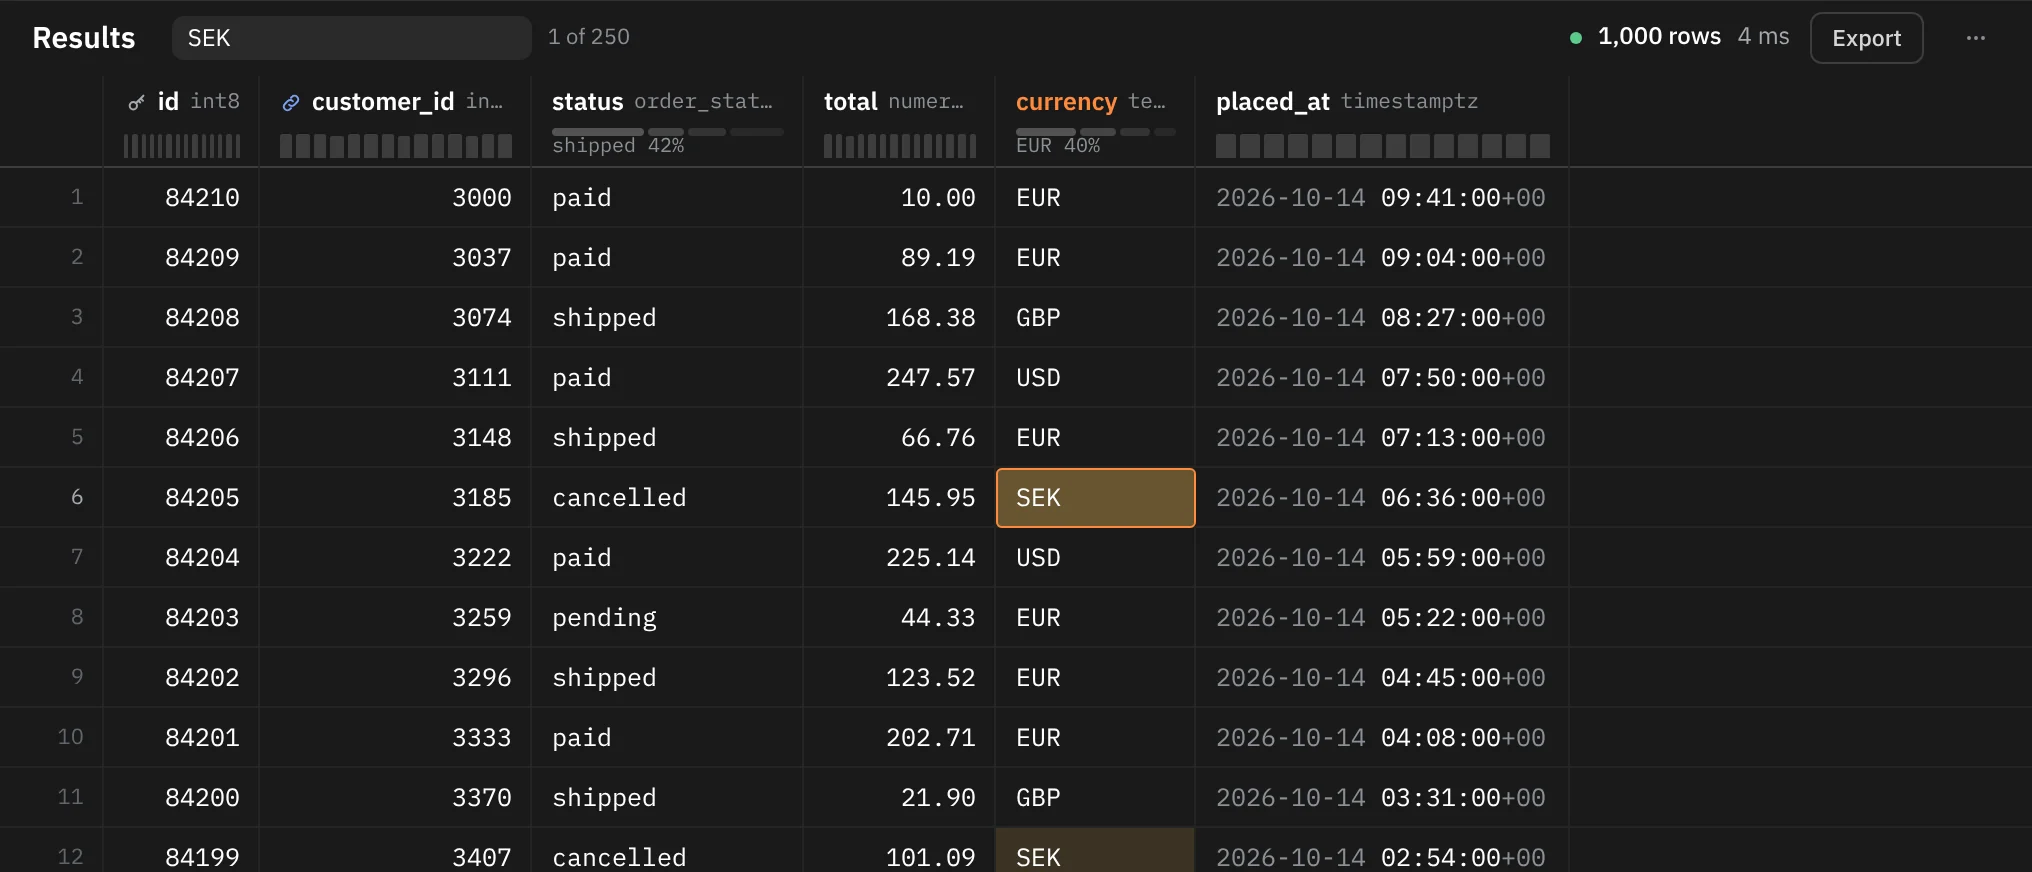
Task: Select customer_id cell 3000
Action: pyautogui.click(x=395, y=198)
